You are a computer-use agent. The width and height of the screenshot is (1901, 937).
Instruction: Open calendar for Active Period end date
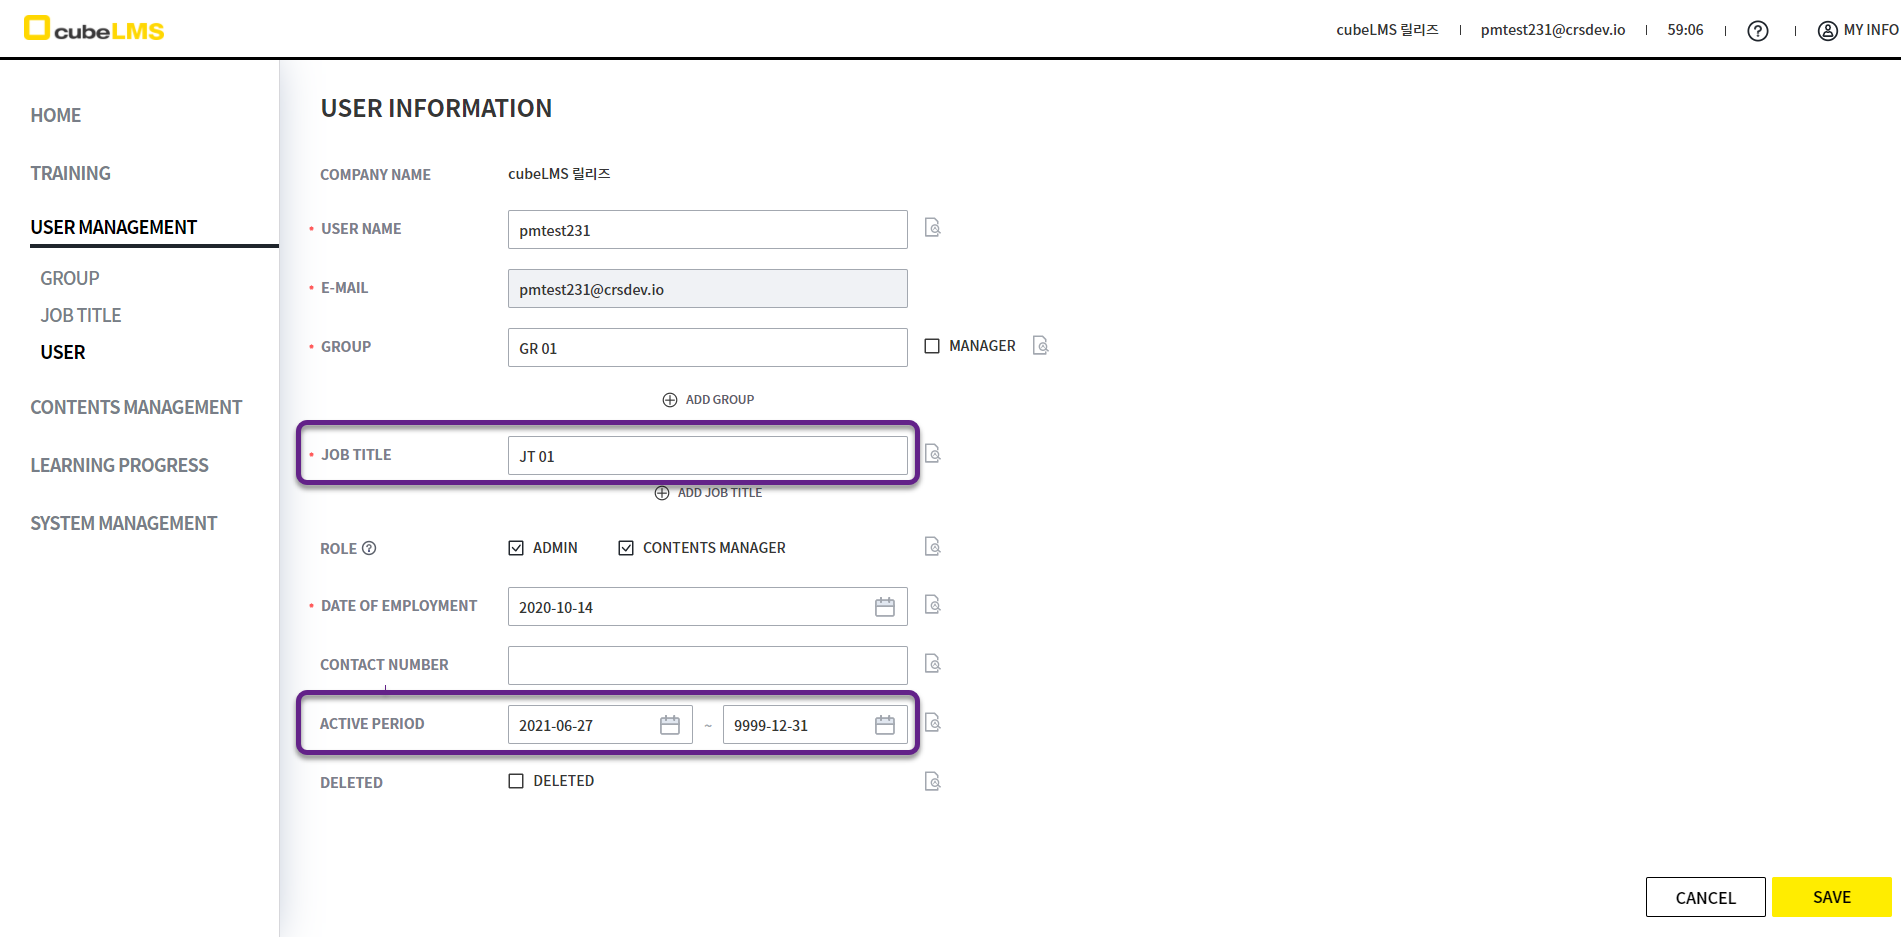pos(884,725)
